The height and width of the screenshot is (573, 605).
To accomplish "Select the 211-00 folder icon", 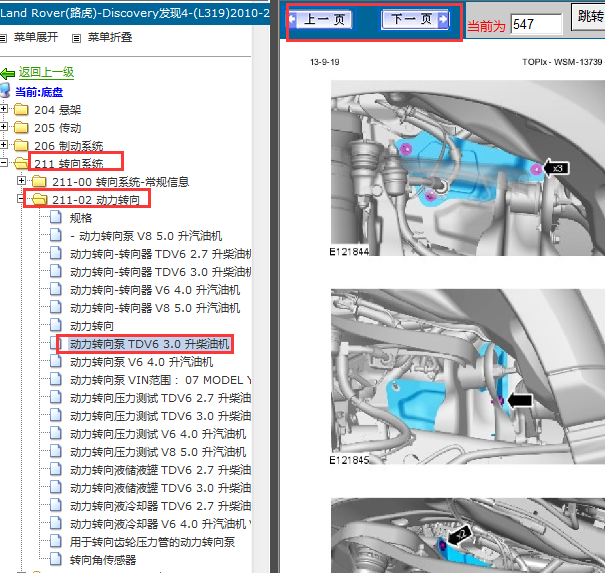I will pos(39,181).
